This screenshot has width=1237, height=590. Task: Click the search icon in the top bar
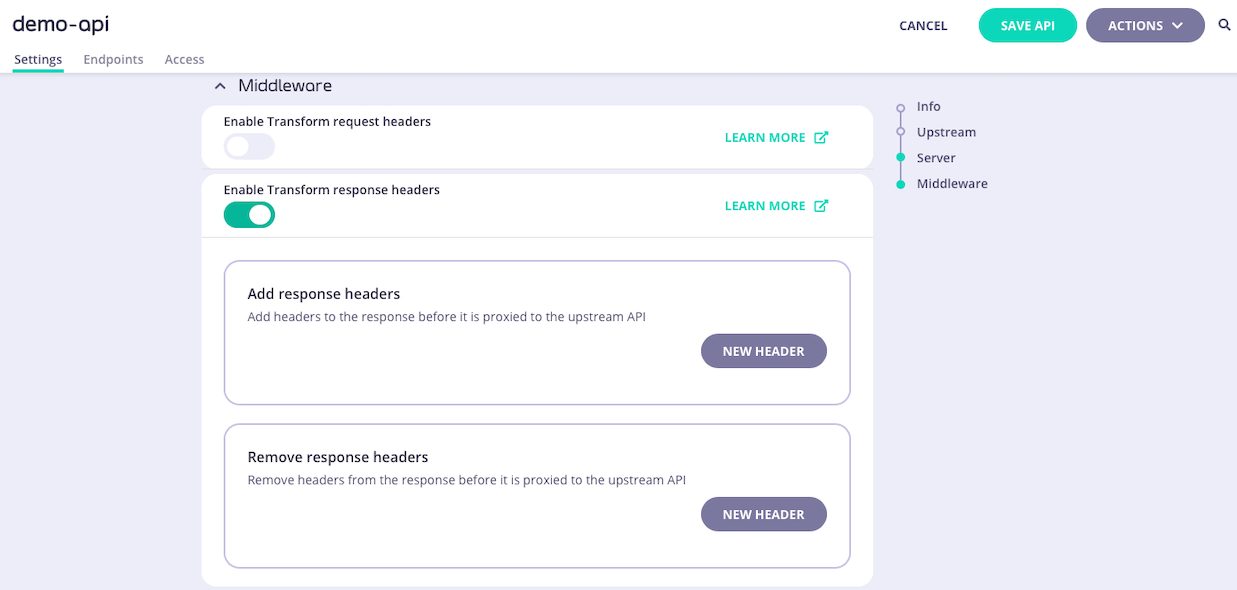[x=1224, y=25]
